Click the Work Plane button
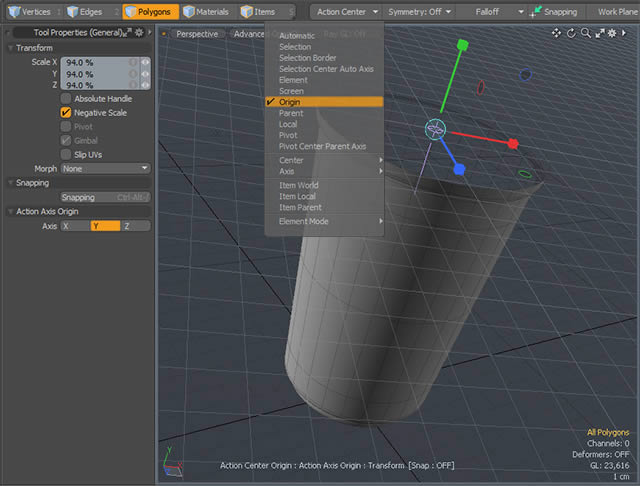 615,12
